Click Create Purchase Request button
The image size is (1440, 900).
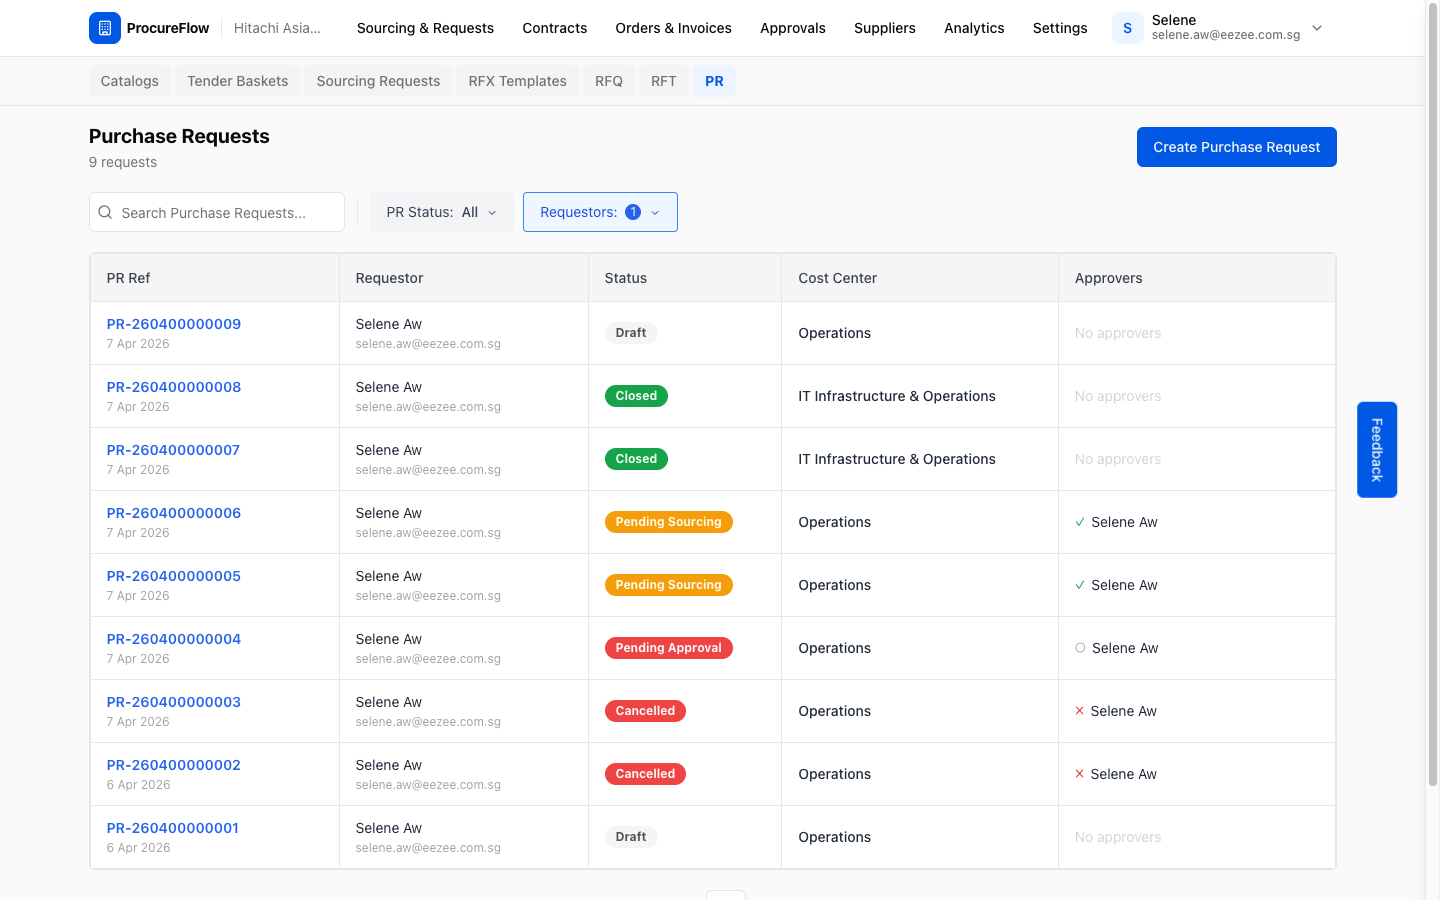[x=1237, y=147]
